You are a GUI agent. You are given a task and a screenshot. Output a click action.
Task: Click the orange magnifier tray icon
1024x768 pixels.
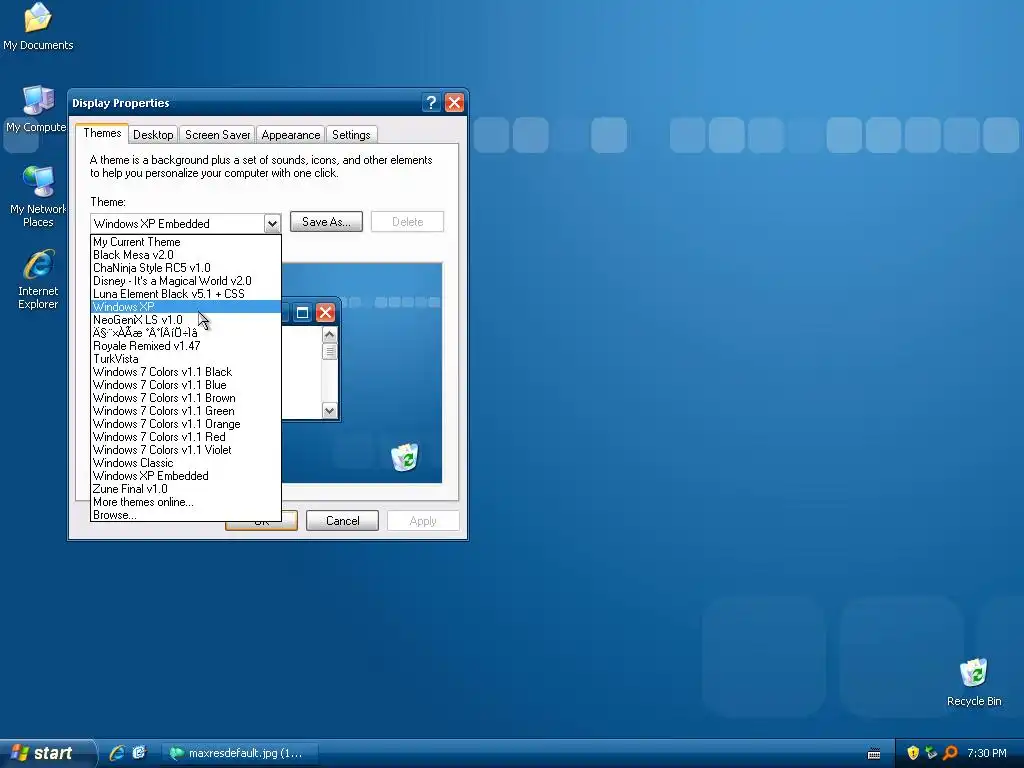click(950, 753)
